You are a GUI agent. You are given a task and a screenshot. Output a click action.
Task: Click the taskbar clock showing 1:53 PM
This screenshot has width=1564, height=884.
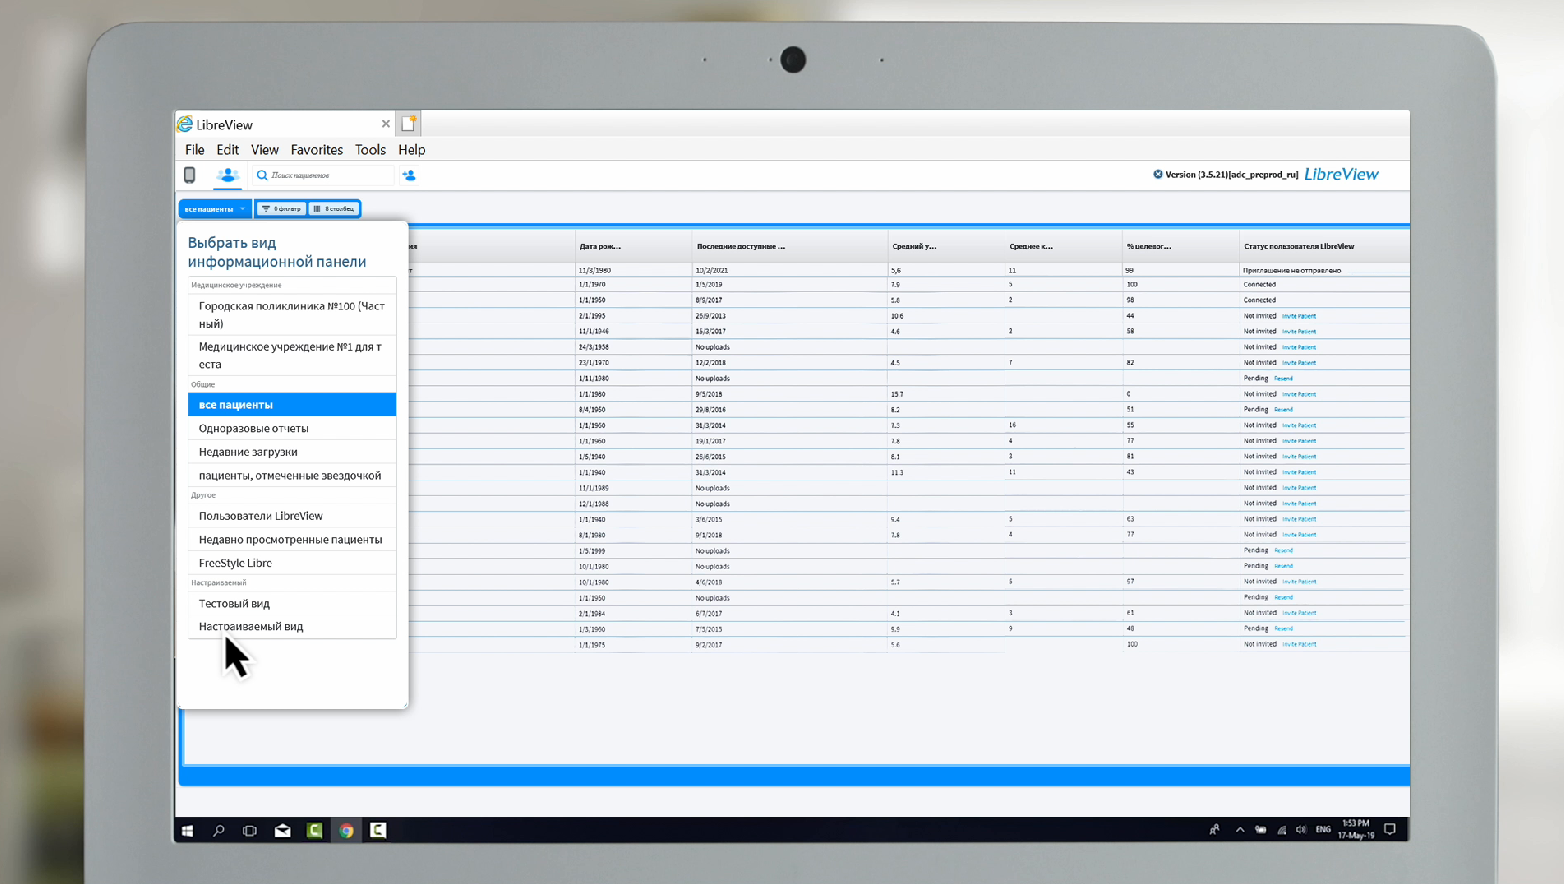(x=1356, y=829)
